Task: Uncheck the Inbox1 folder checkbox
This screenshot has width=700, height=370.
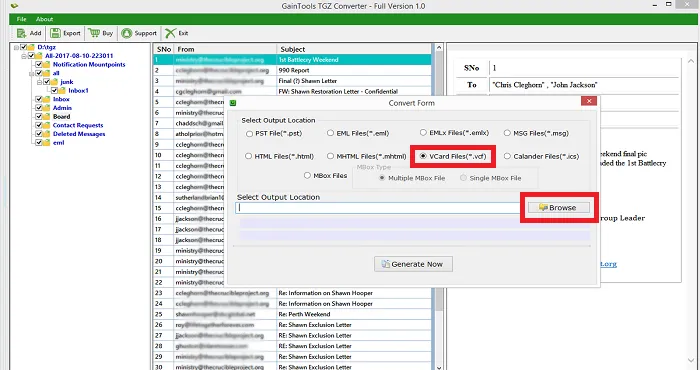Action: pyautogui.click(x=54, y=91)
